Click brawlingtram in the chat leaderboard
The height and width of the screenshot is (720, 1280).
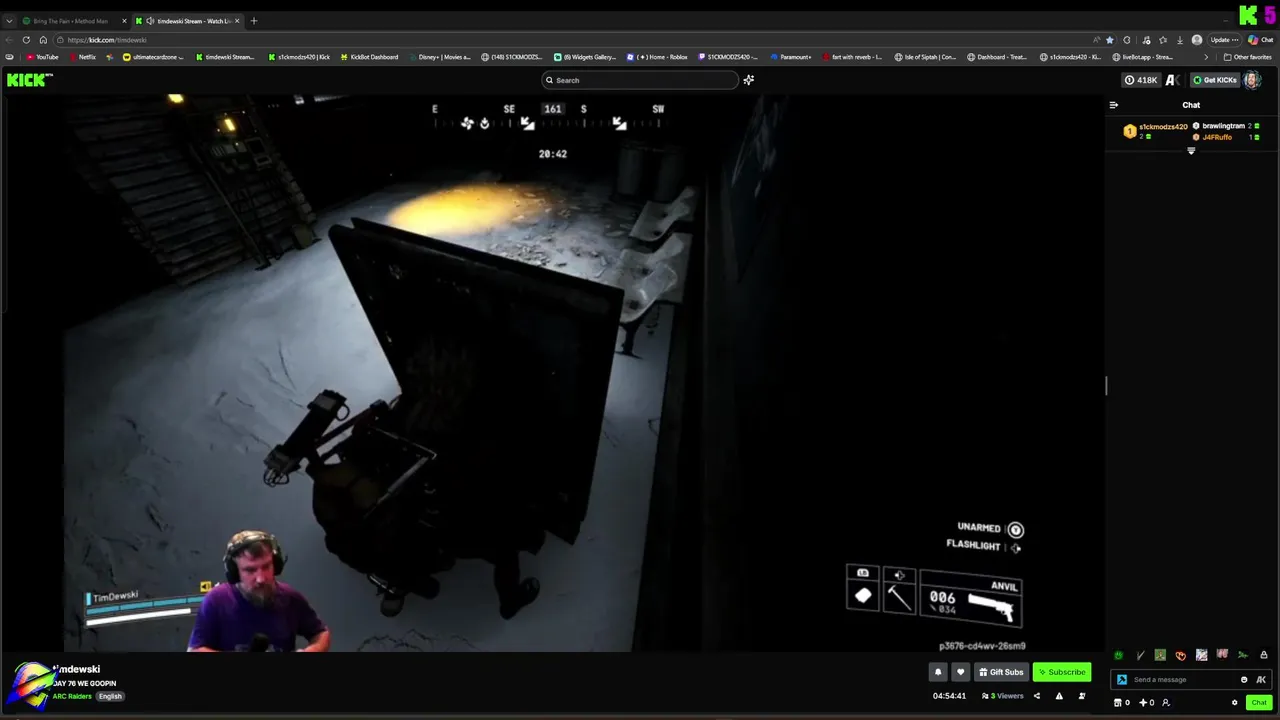pyautogui.click(x=1223, y=126)
